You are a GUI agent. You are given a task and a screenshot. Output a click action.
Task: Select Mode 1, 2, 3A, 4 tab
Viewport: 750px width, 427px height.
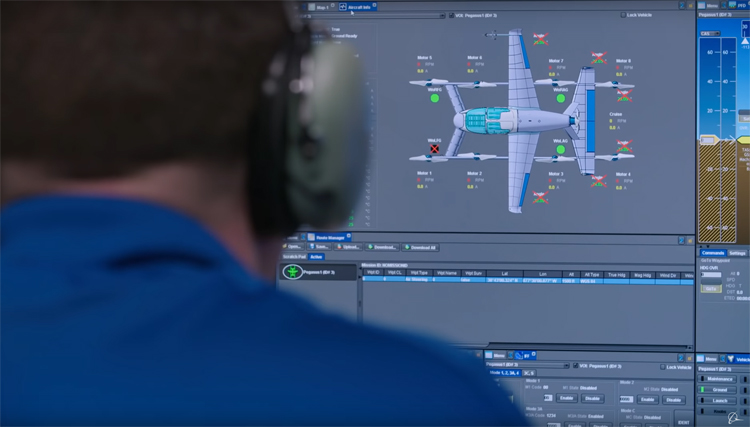[504, 372]
